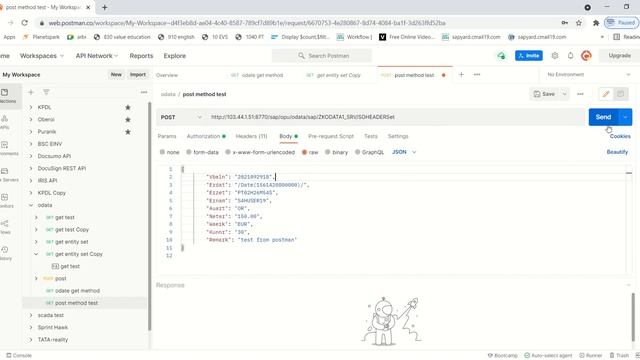Select the raw body type

click(x=310, y=152)
